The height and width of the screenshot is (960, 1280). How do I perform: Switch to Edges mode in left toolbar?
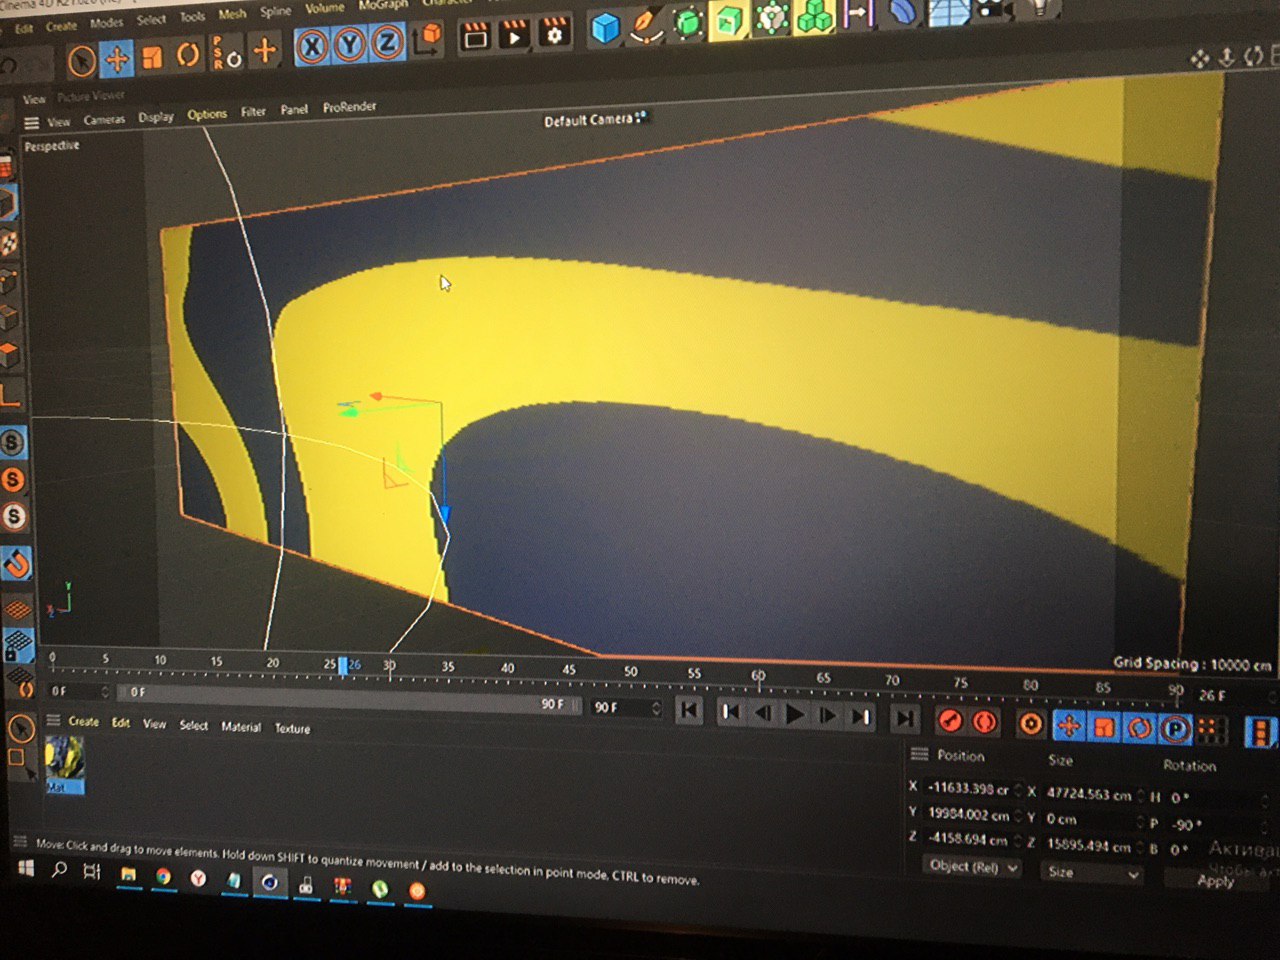8,318
